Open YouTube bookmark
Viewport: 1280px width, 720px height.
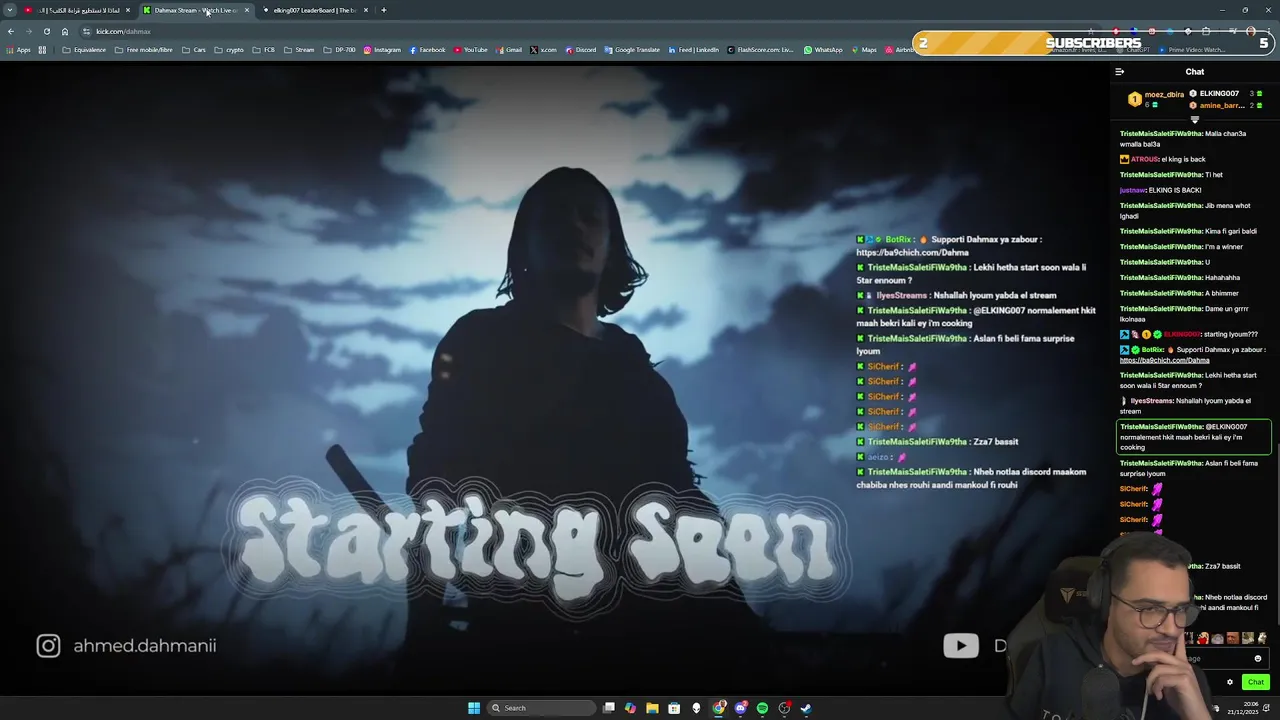coord(471,50)
